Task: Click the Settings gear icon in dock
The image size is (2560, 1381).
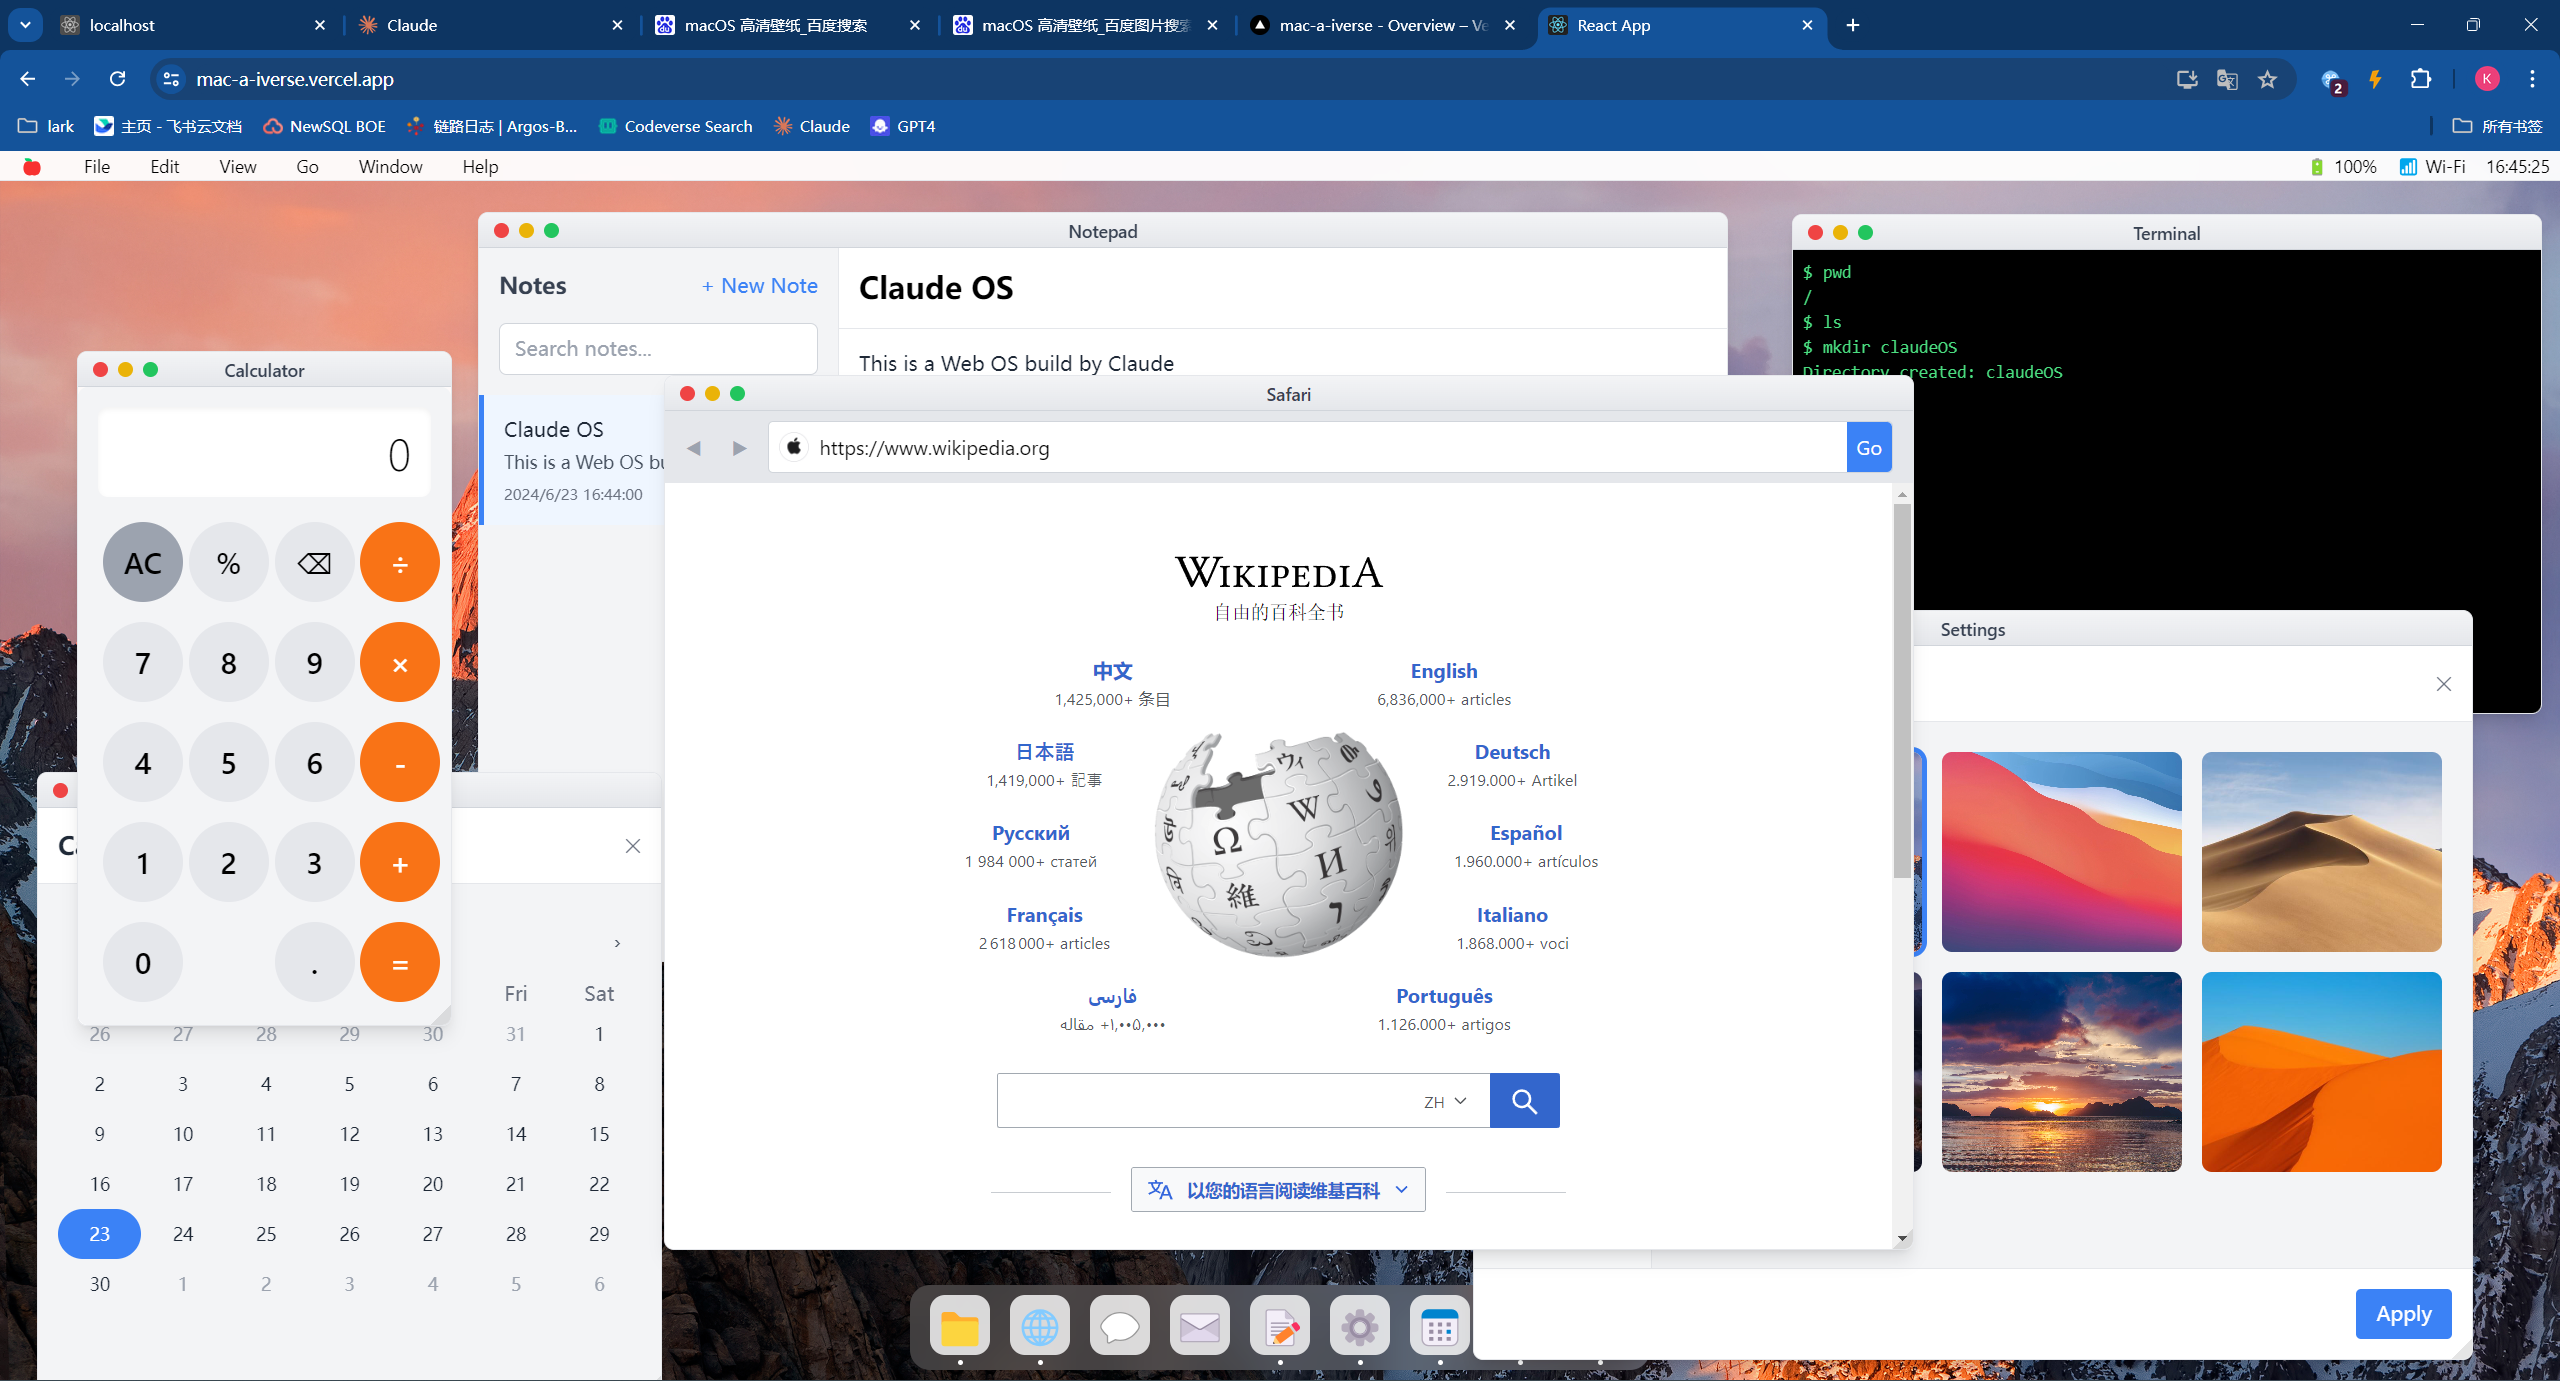Action: pos(1359,1327)
